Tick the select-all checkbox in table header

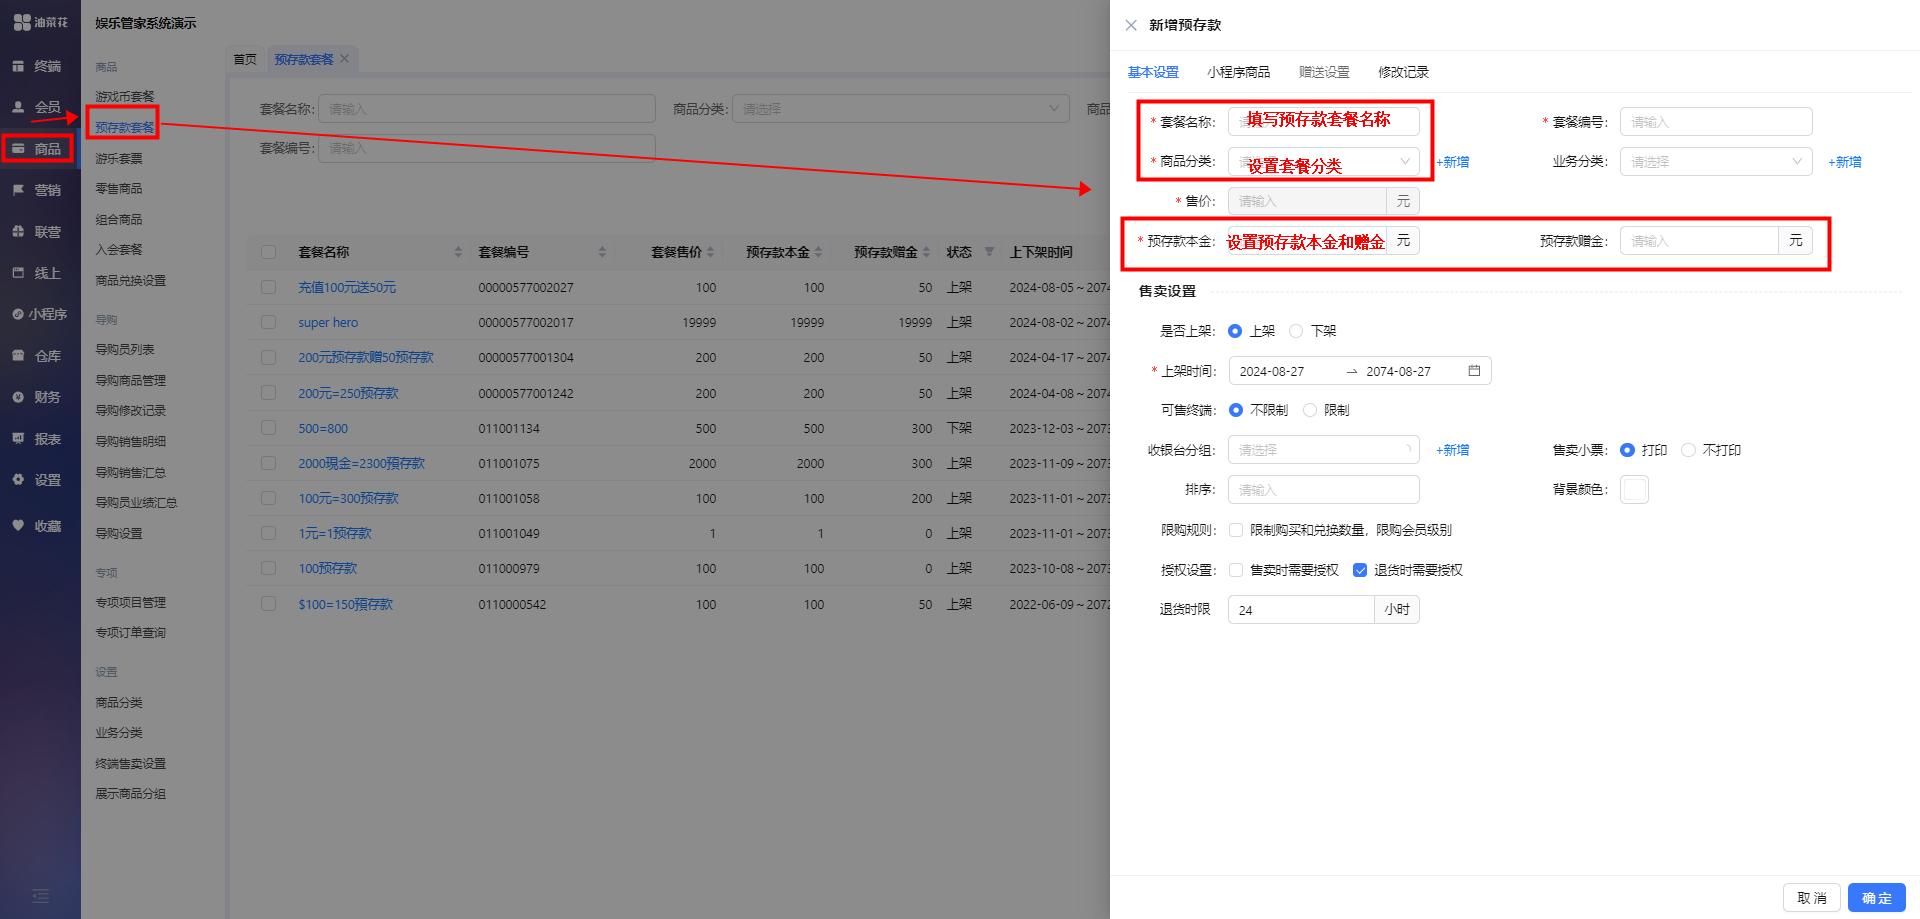pyautogui.click(x=268, y=252)
